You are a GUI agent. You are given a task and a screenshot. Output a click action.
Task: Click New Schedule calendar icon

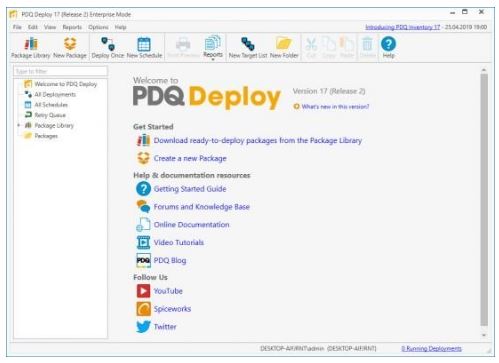pos(144,47)
